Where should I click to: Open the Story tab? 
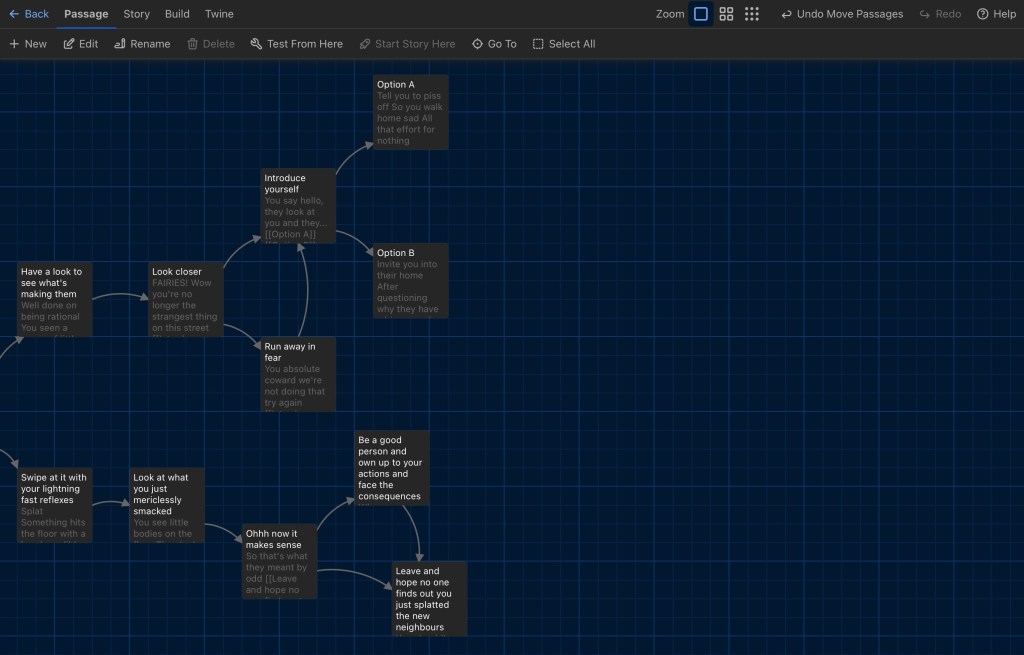click(137, 14)
